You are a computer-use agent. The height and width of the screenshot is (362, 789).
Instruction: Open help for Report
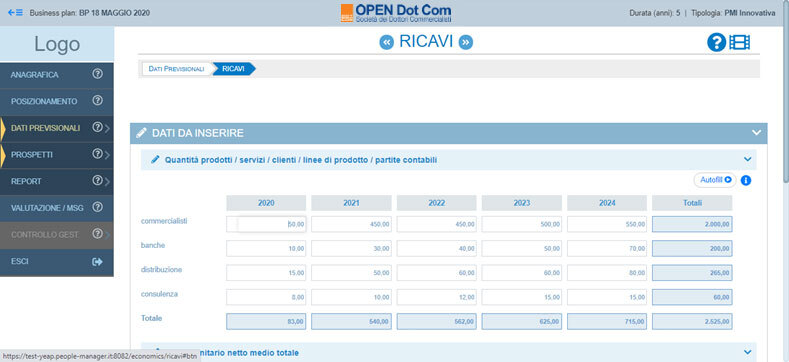tap(98, 180)
